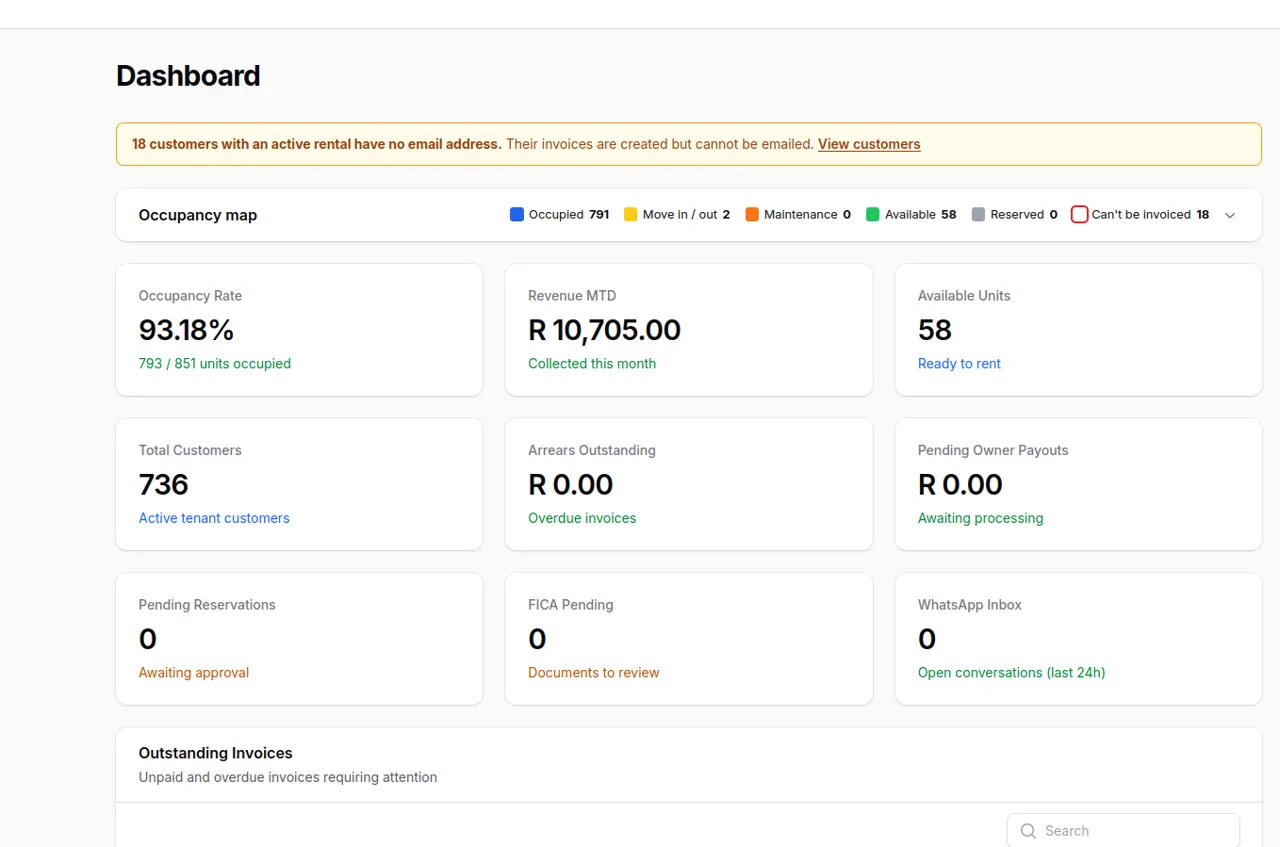Click the 'Dashboard' page heading
Viewport: 1280px width, 847px height.
pos(188,76)
